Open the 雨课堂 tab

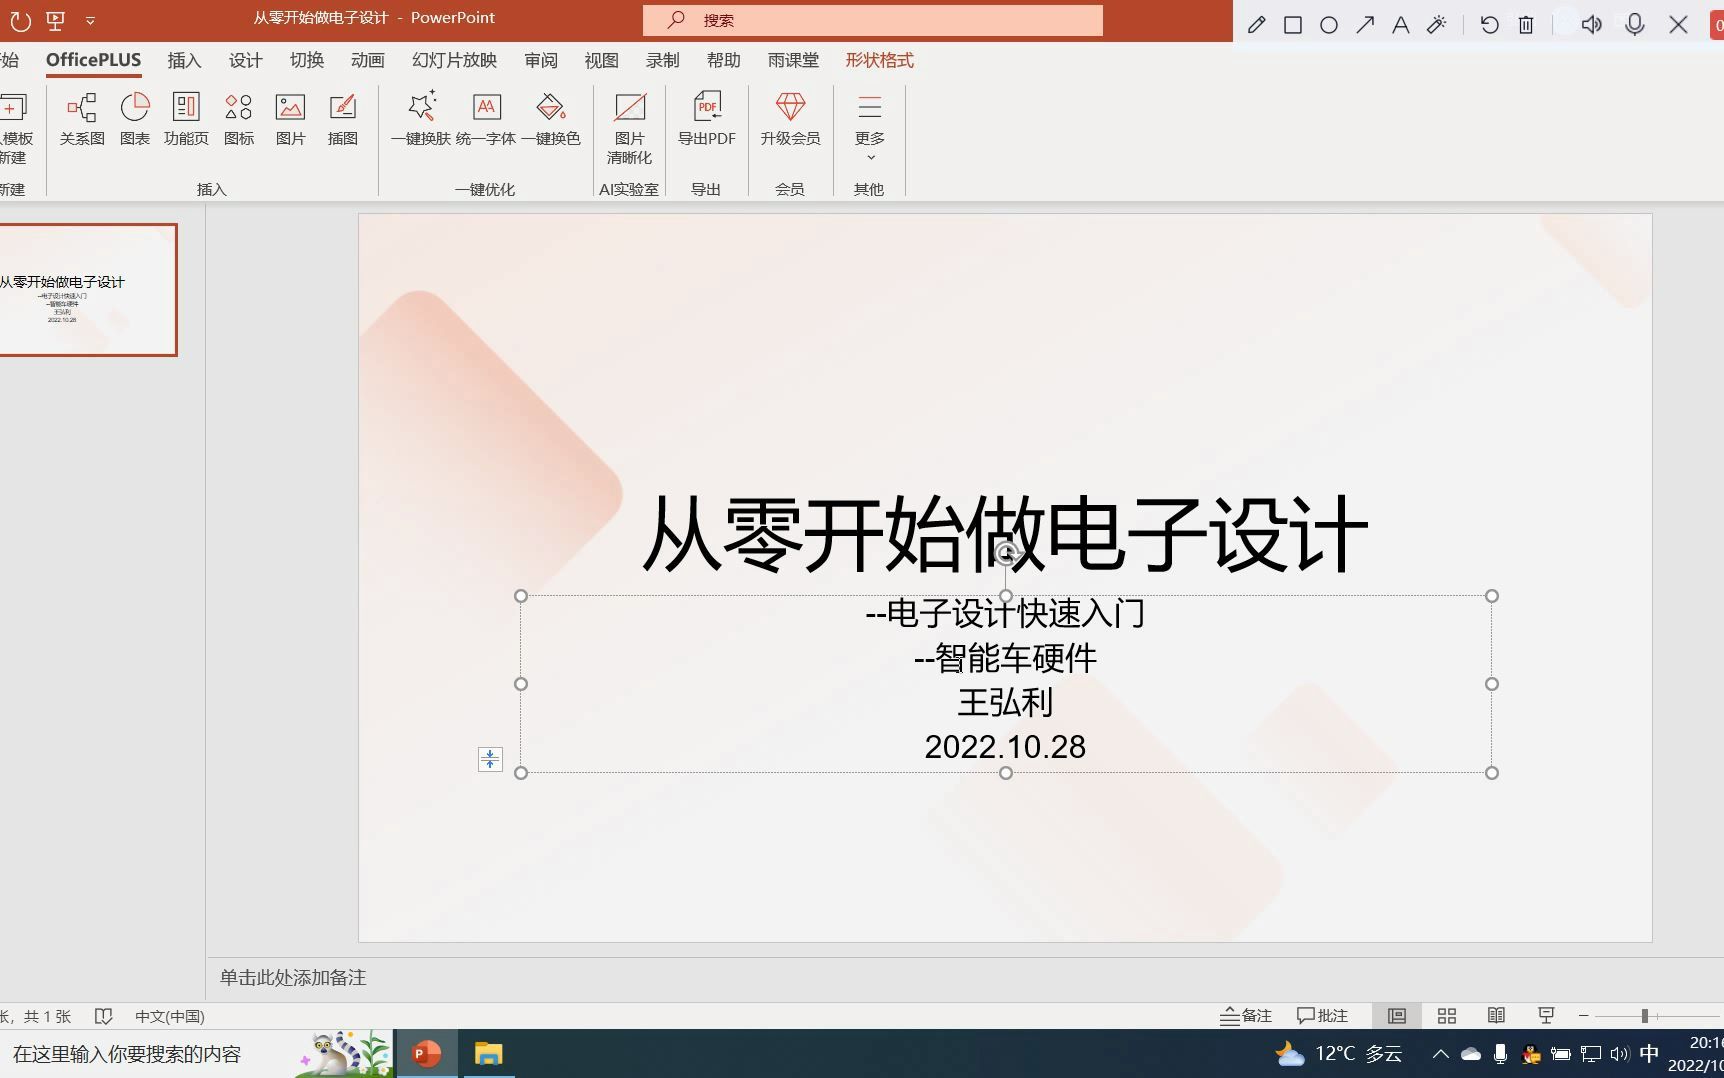click(794, 60)
